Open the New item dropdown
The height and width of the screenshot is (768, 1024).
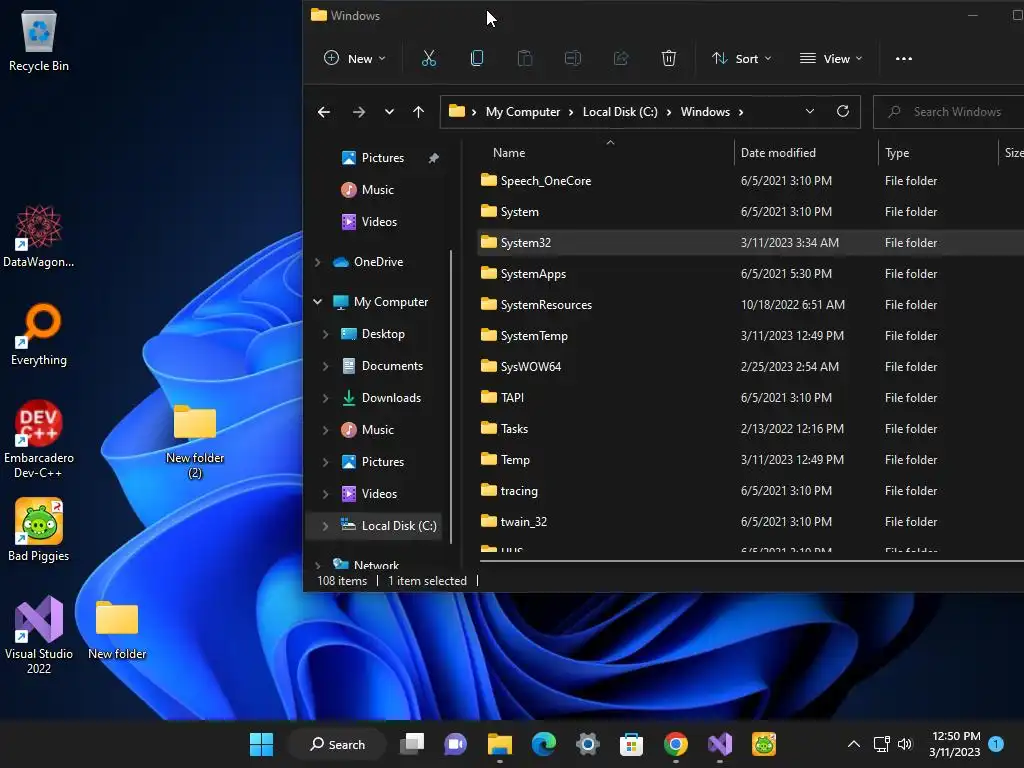(355, 59)
